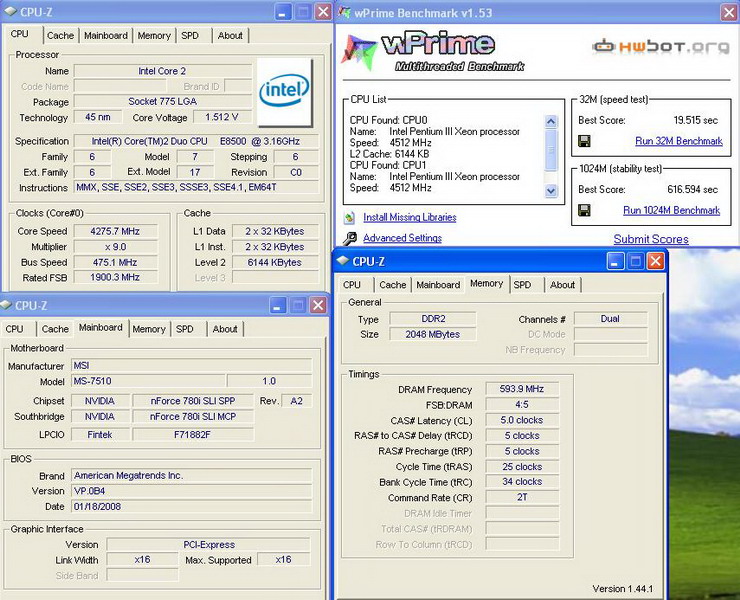Click the Multiplier x 9.0 field
740x600 pixels.
(x=115, y=247)
